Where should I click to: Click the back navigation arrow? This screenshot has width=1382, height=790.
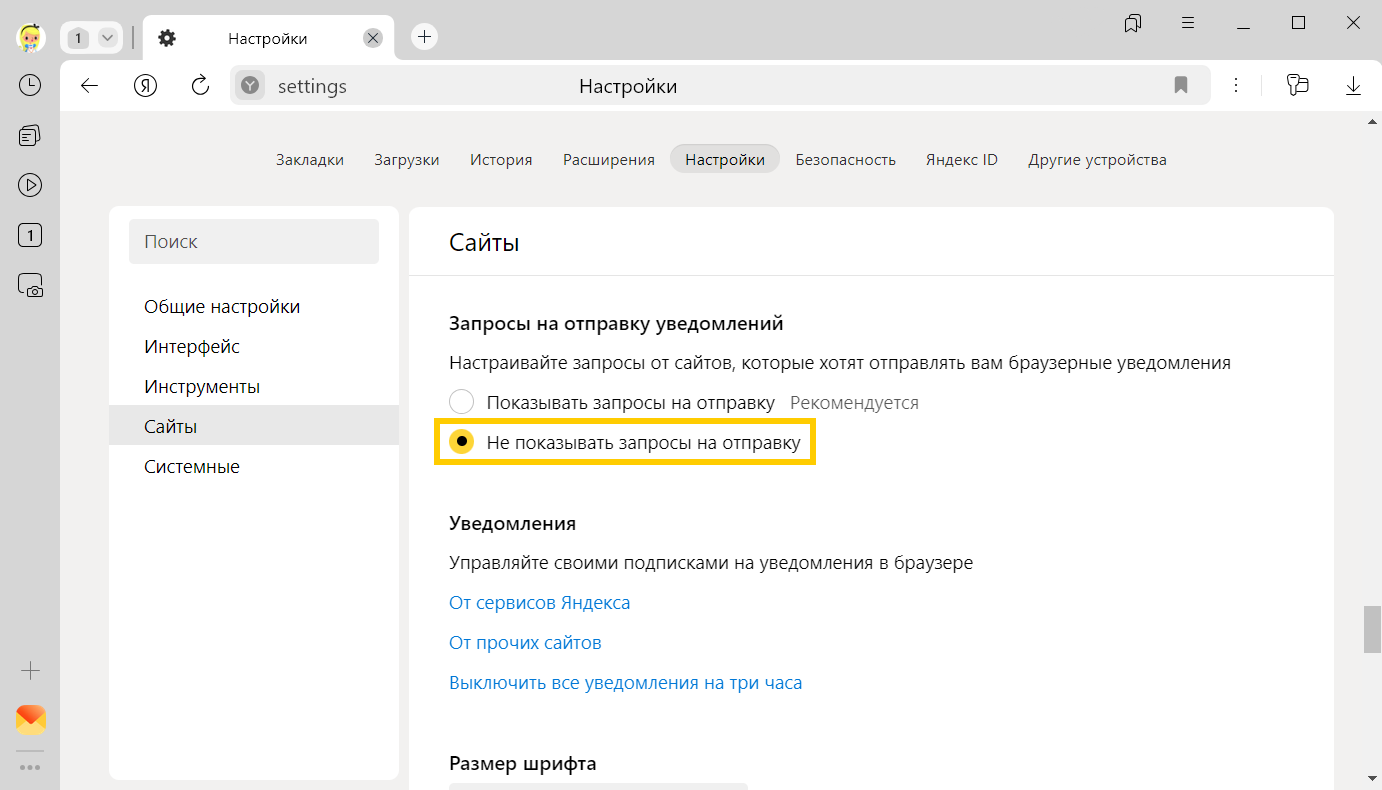(x=90, y=86)
